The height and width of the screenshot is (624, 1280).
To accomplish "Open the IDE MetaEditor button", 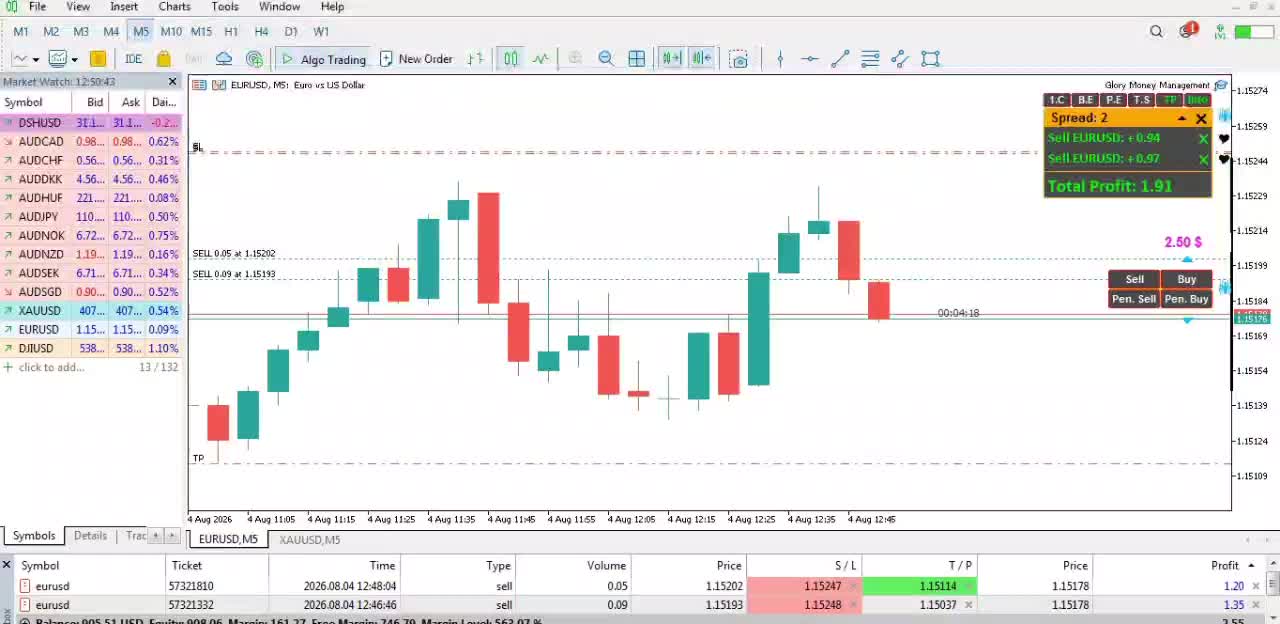I will tap(133, 59).
